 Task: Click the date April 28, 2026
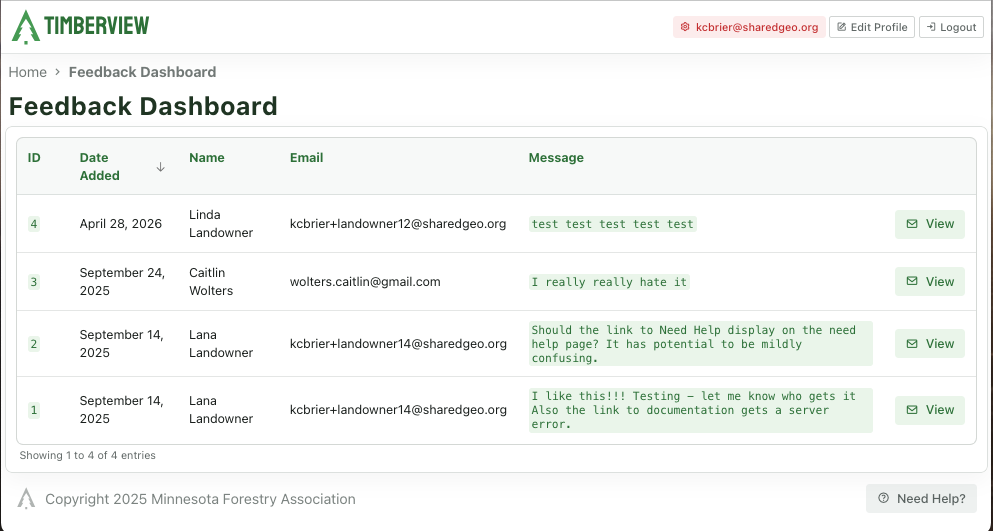pos(121,224)
